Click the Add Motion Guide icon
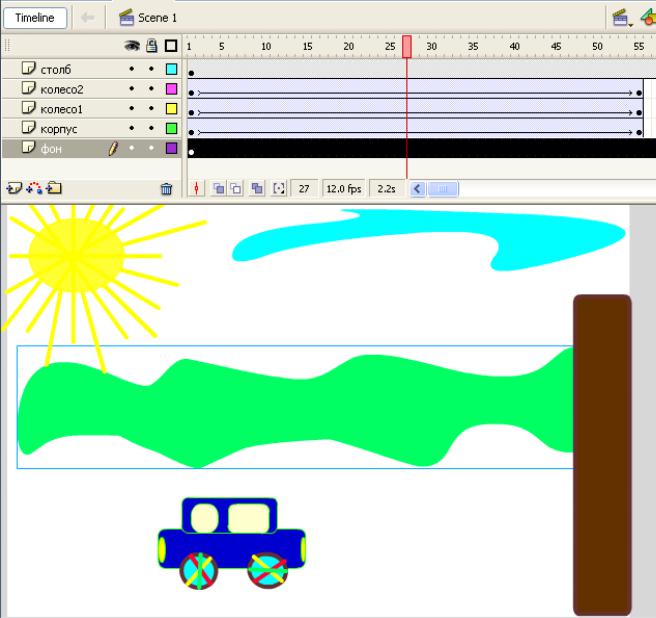 pyautogui.click(x=34, y=188)
